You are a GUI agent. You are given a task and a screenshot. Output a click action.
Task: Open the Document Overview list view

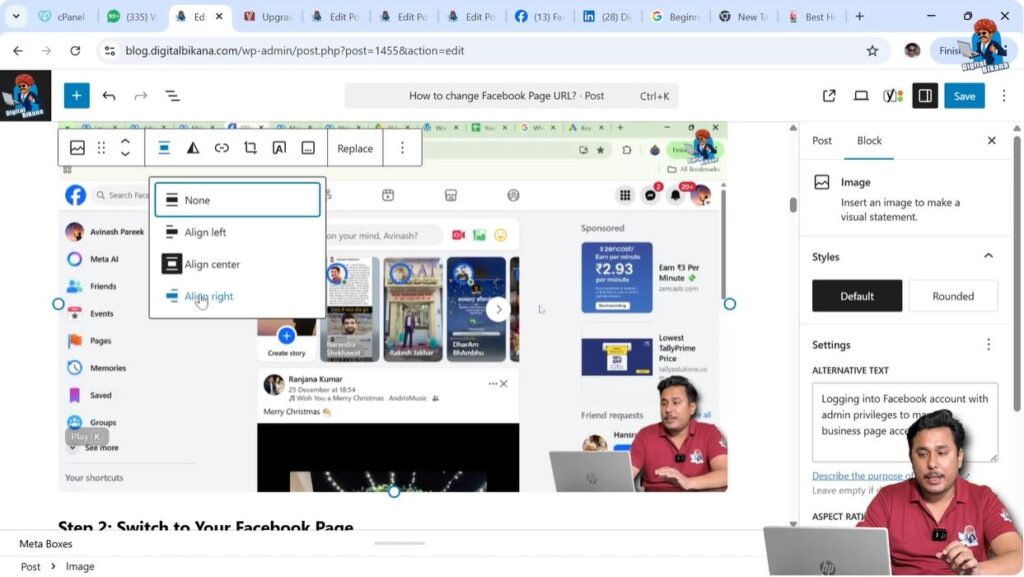172,96
